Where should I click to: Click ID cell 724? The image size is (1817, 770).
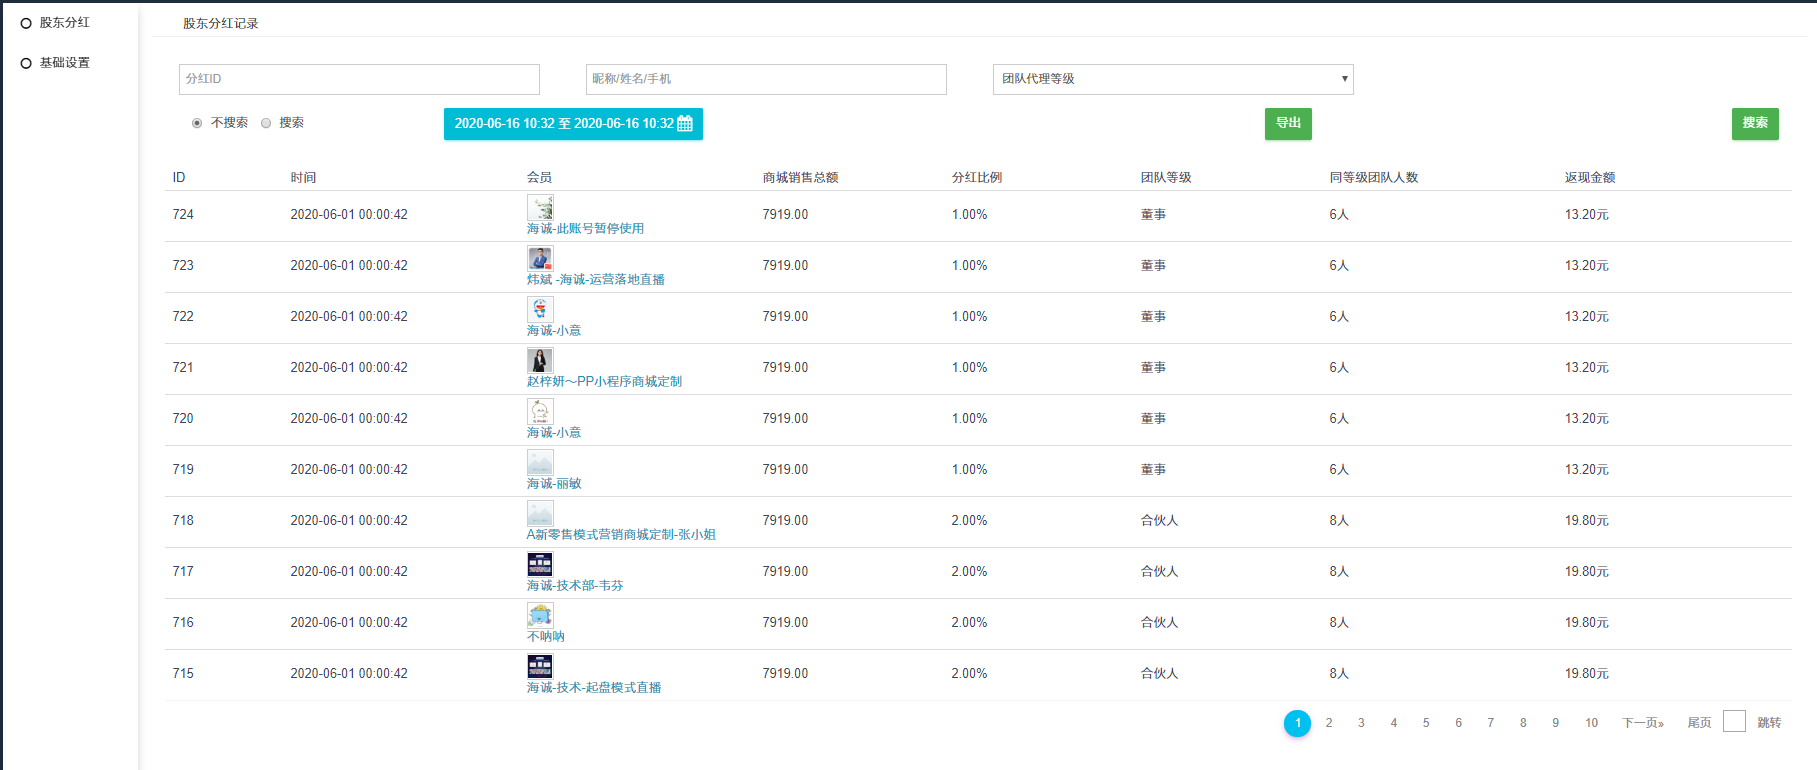[183, 215]
